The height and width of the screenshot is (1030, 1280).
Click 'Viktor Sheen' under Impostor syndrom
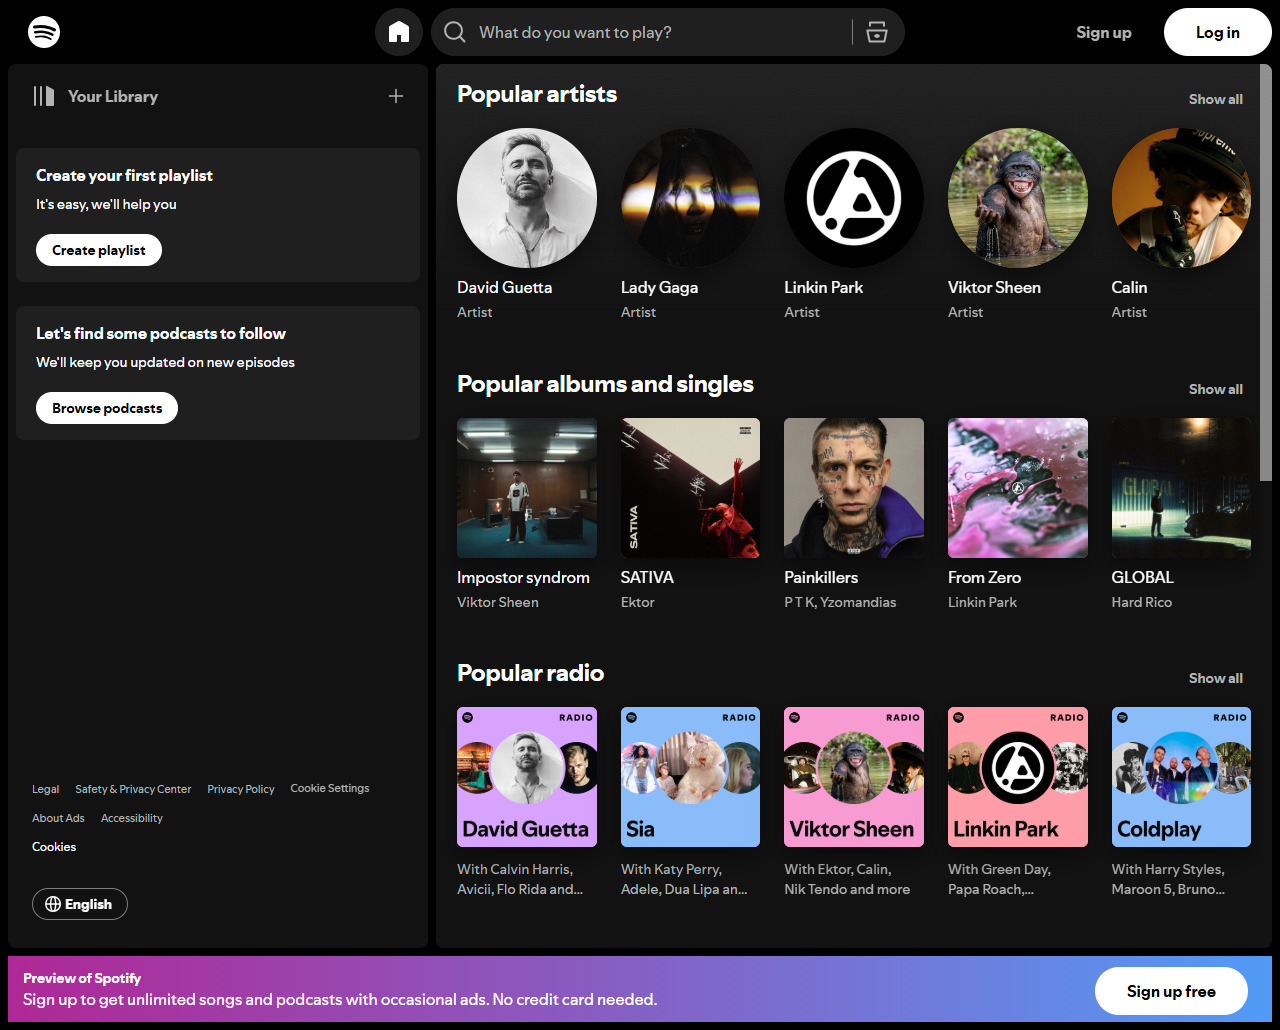[498, 602]
